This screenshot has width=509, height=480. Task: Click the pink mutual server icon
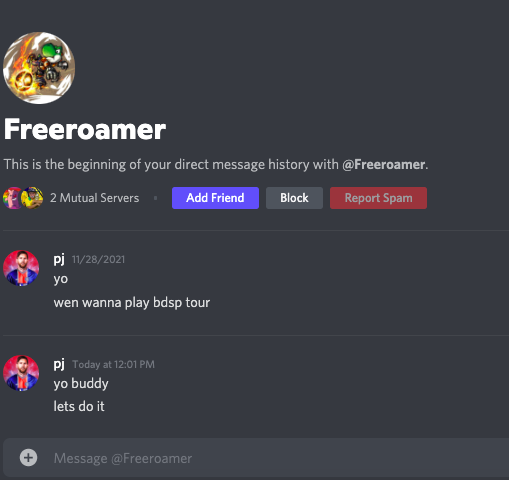pyautogui.click(x=12, y=198)
